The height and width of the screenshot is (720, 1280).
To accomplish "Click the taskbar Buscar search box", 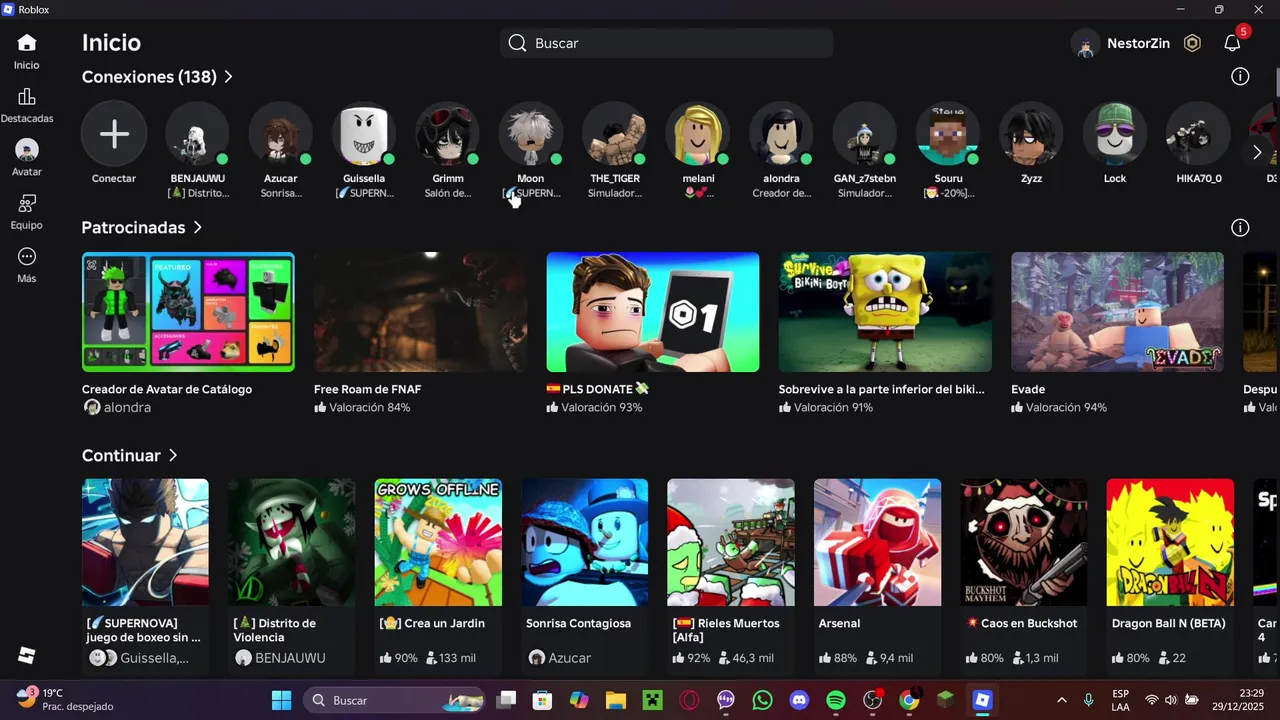I will (394, 700).
